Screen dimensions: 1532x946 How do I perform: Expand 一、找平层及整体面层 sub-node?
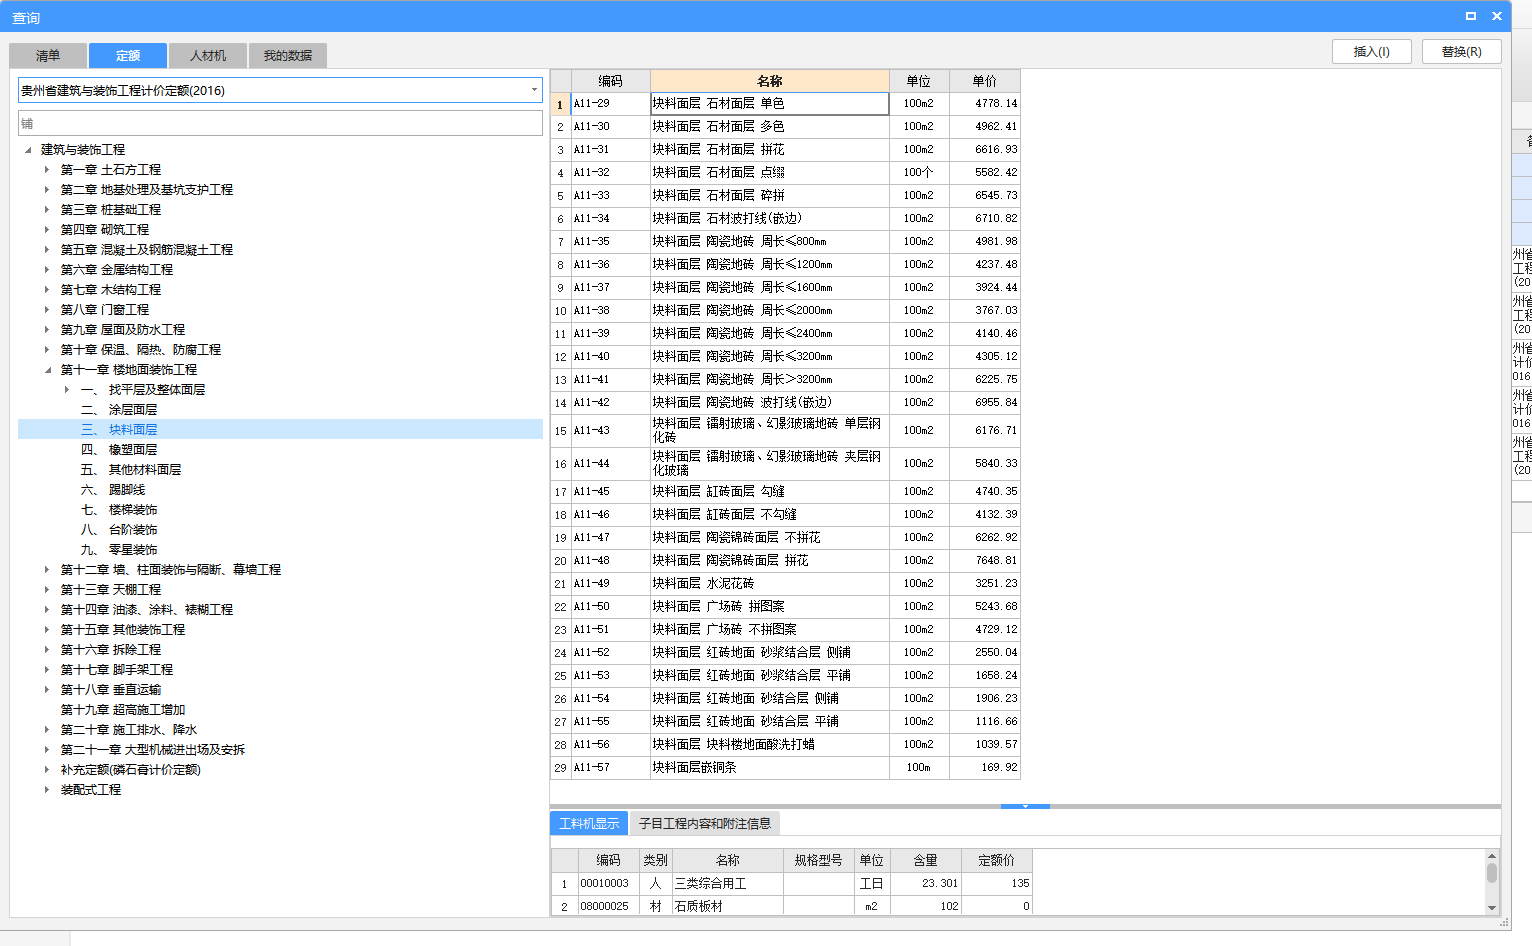(x=67, y=390)
